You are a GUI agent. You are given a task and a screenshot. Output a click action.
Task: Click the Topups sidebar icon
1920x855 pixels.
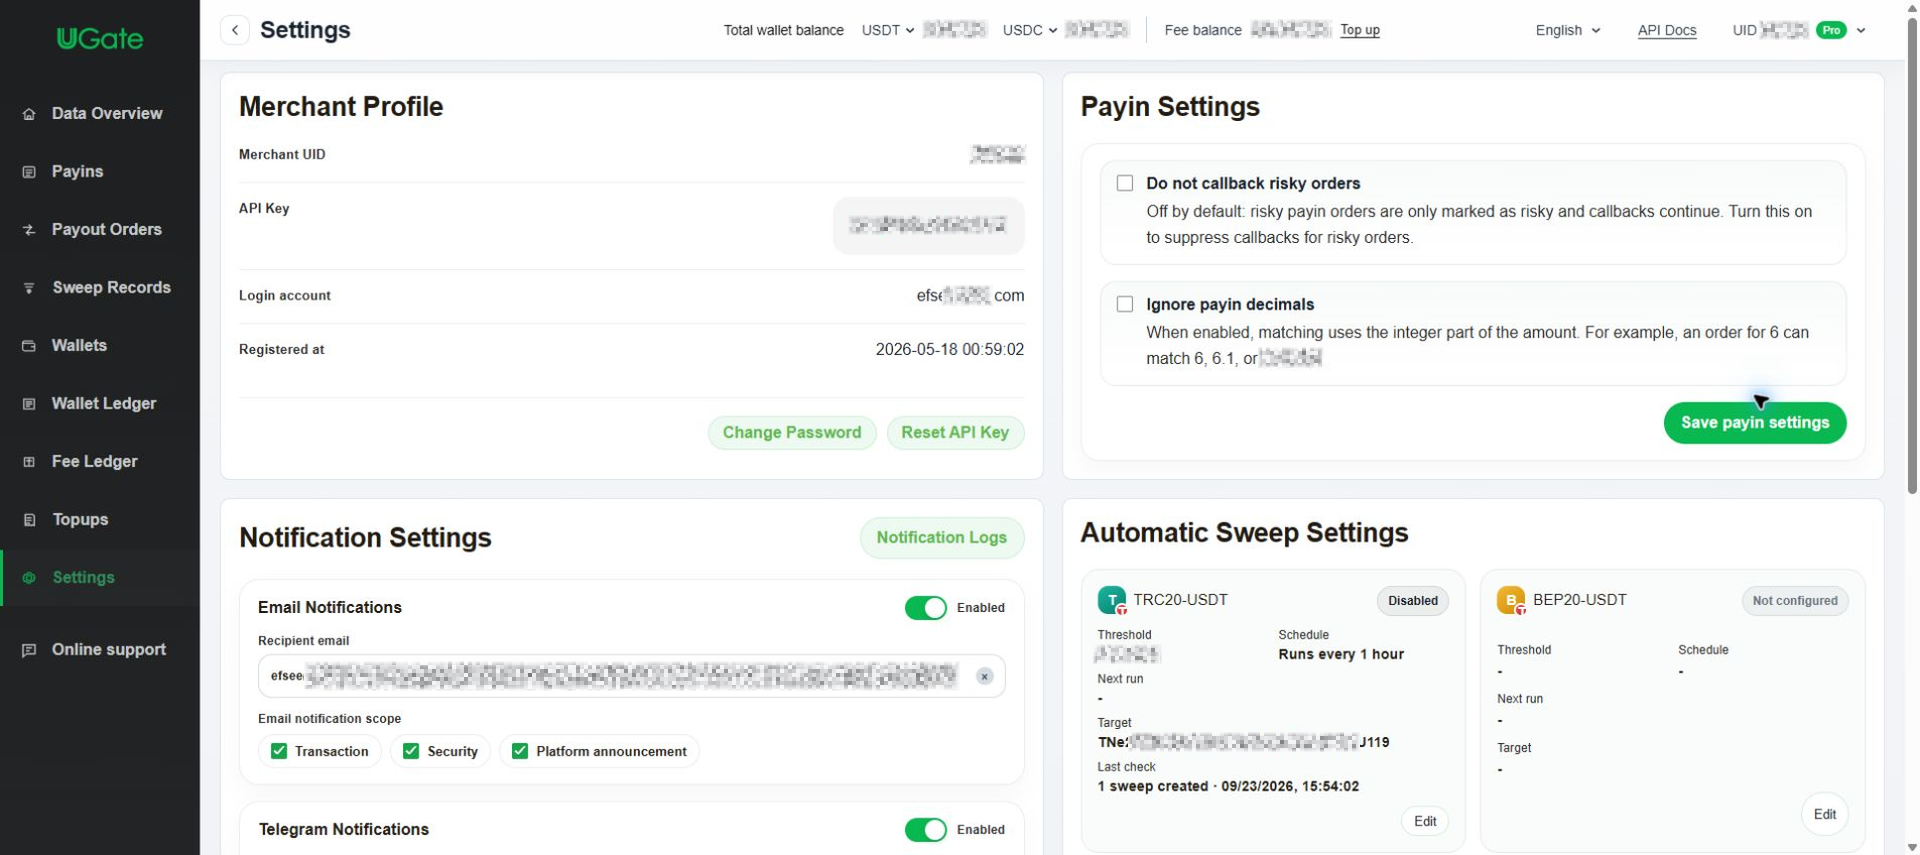coord(29,520)
